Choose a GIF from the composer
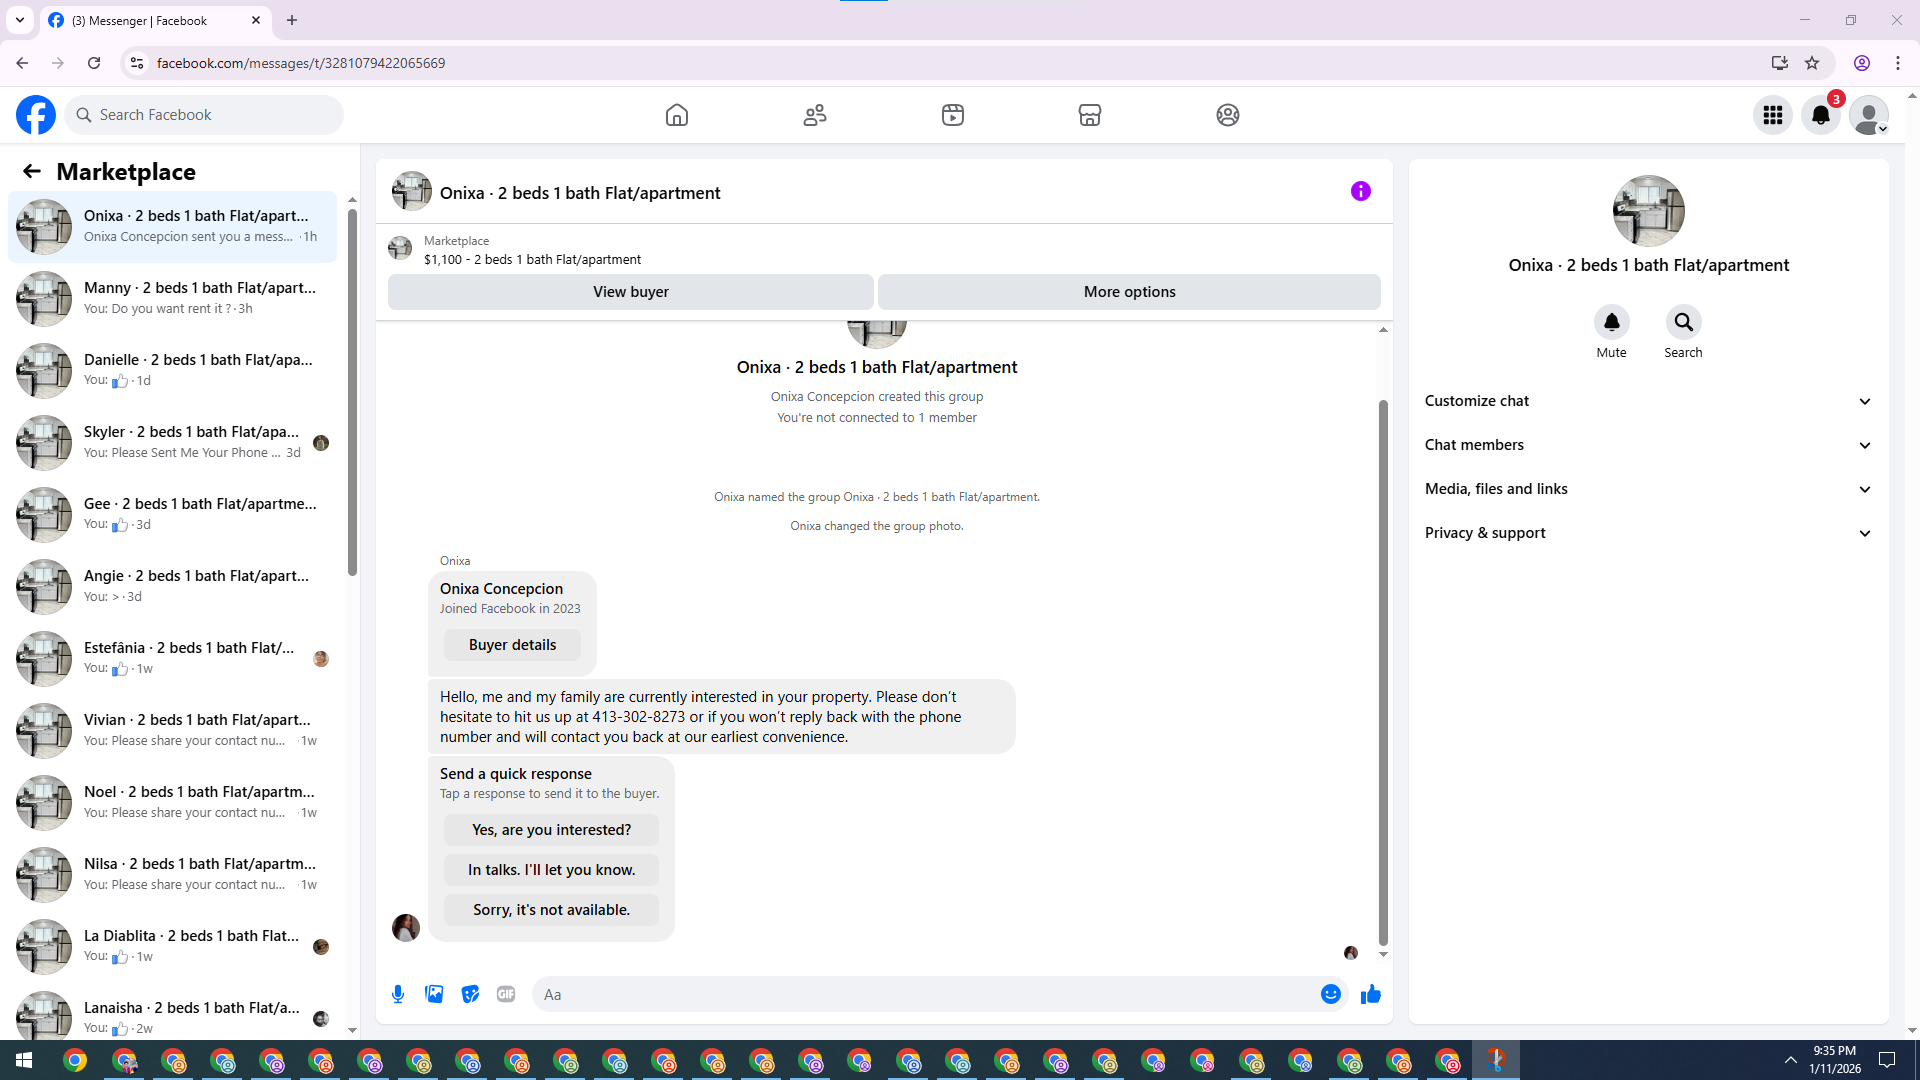 point(506,994)
